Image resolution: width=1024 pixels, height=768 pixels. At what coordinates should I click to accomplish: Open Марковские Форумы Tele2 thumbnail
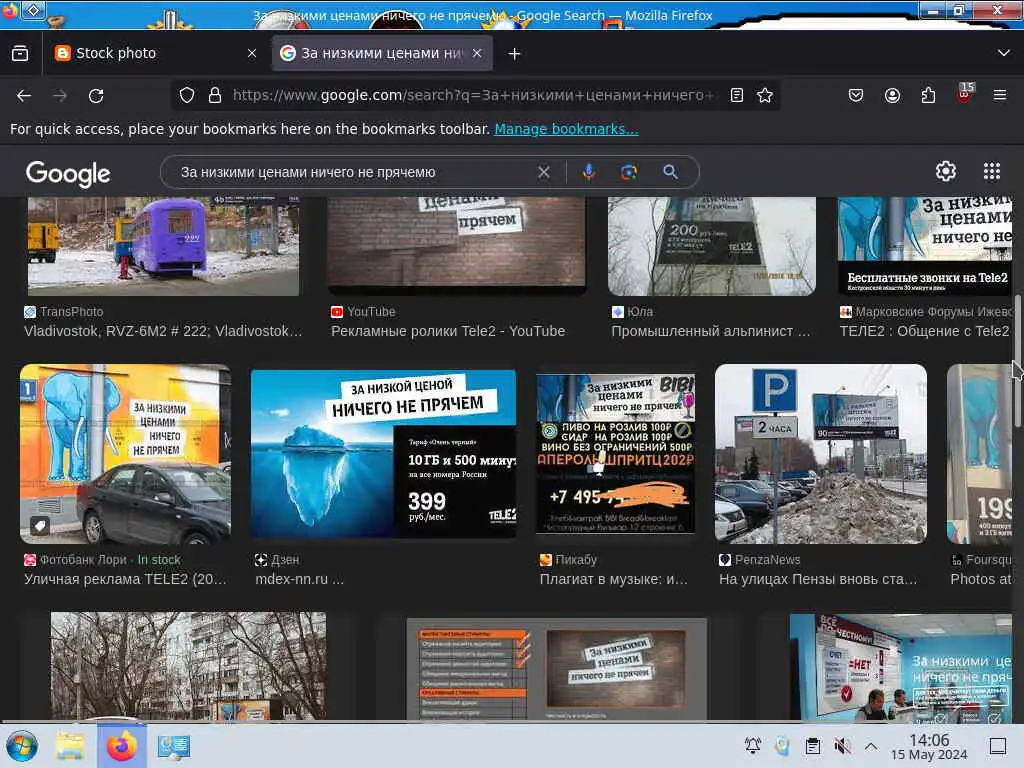click(925, 246)
